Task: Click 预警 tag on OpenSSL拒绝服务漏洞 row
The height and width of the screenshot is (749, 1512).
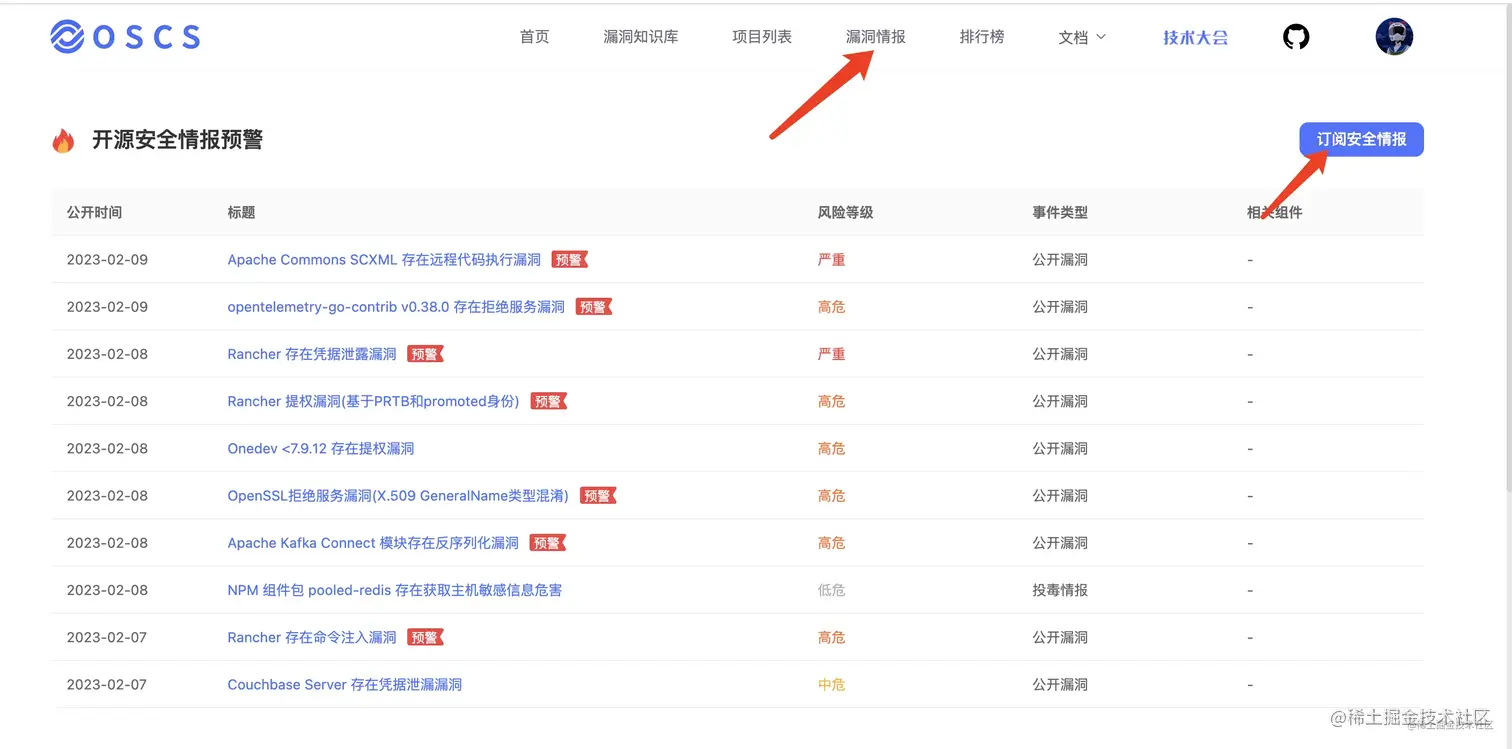Action: 598,496
